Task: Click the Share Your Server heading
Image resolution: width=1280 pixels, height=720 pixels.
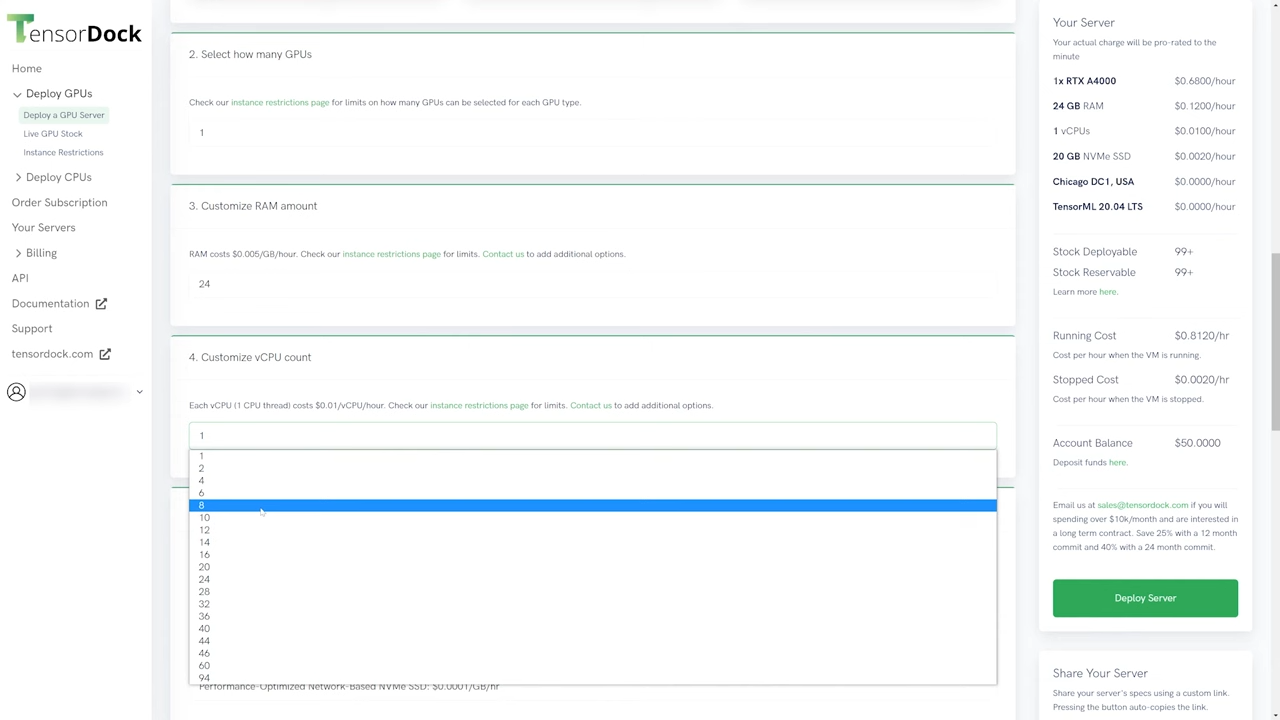Action: click(x=1100, y=674)
